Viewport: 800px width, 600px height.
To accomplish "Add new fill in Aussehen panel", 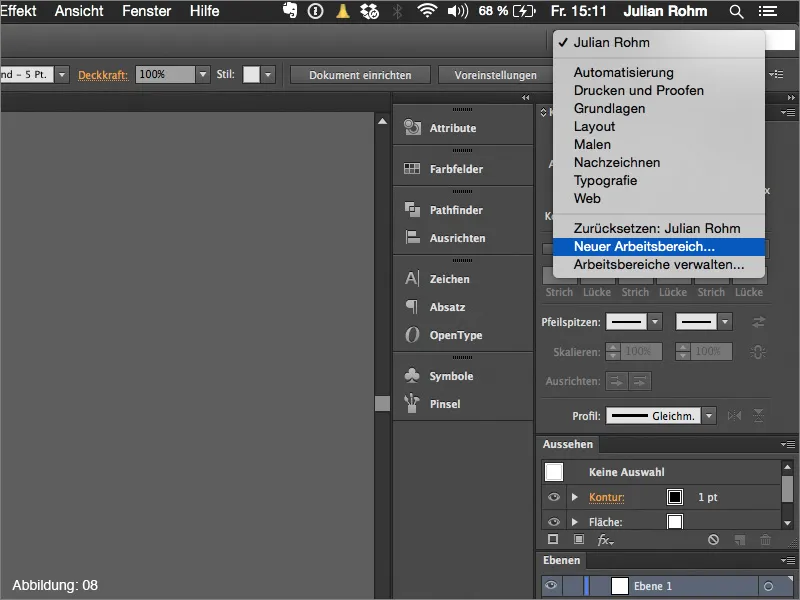I will (579, 539).
